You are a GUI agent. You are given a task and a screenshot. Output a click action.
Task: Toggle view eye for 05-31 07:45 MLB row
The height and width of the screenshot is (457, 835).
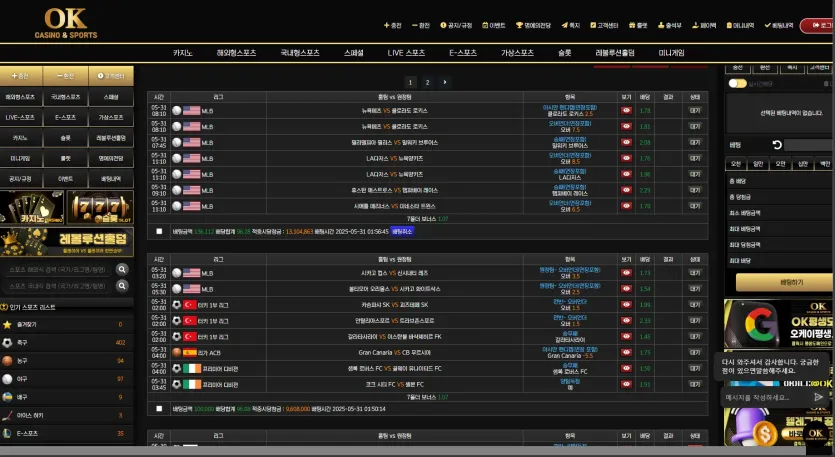coord(626,142)
